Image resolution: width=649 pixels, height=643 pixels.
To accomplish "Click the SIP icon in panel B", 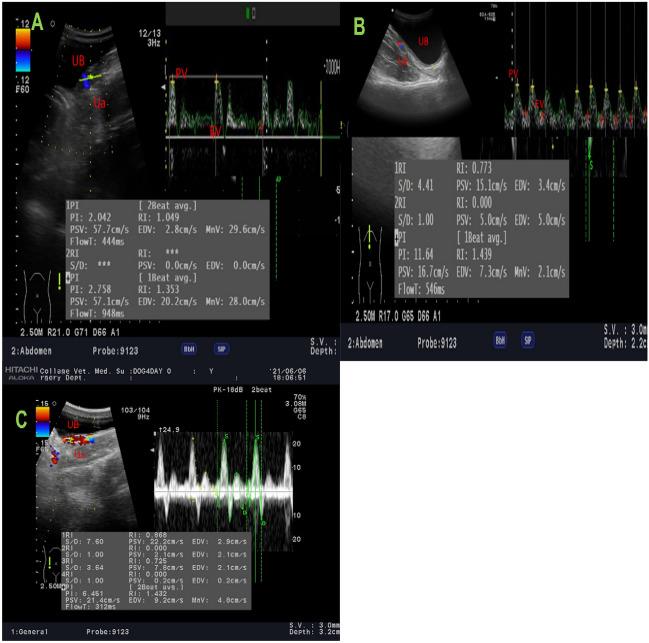I will pos(528,340).
